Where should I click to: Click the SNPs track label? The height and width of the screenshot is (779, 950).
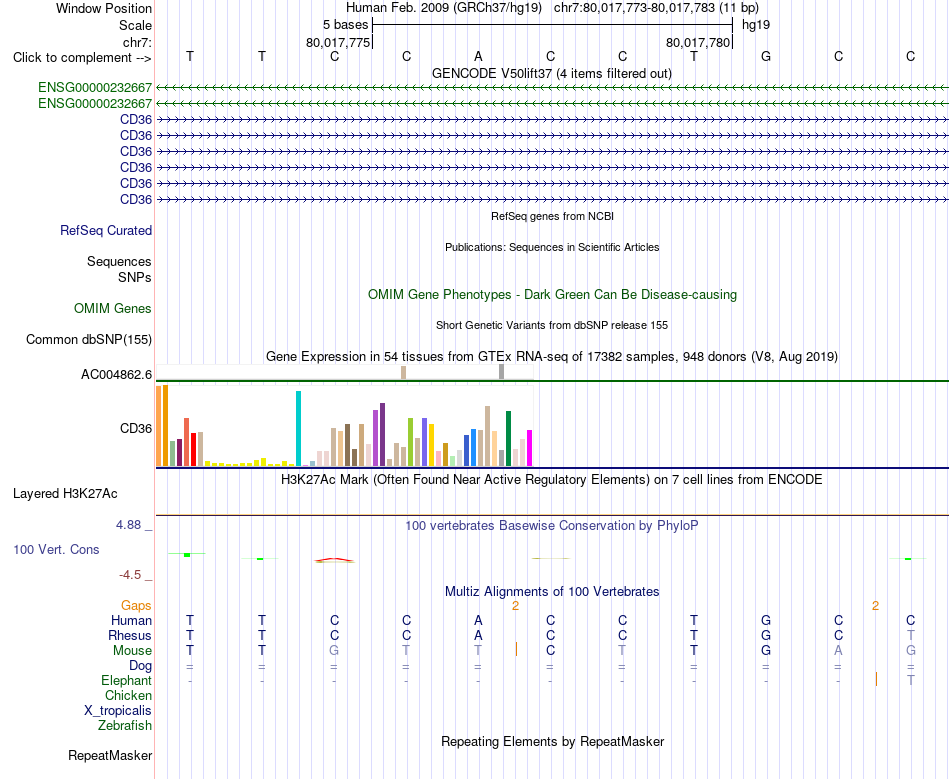pyautogui.click(x=135, y=277)
